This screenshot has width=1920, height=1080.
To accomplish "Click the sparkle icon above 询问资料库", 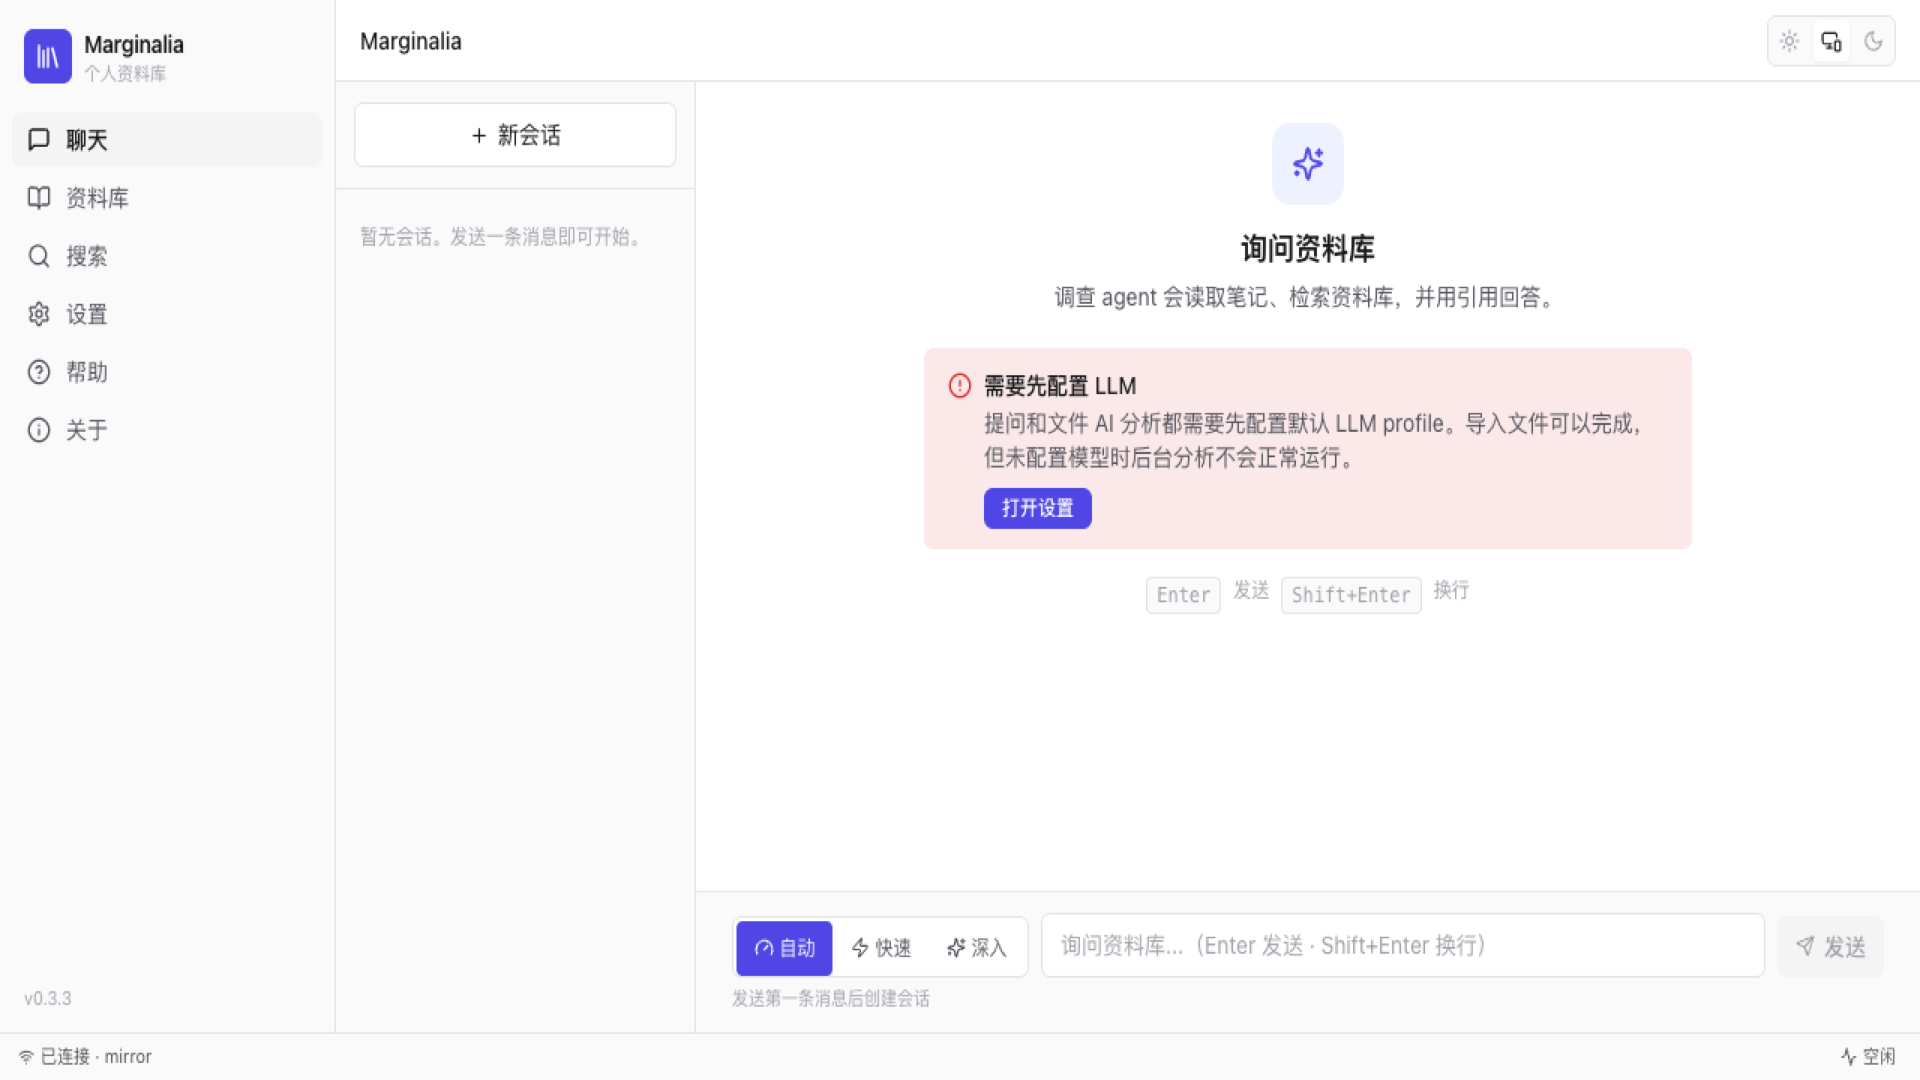I will 1308,164.
